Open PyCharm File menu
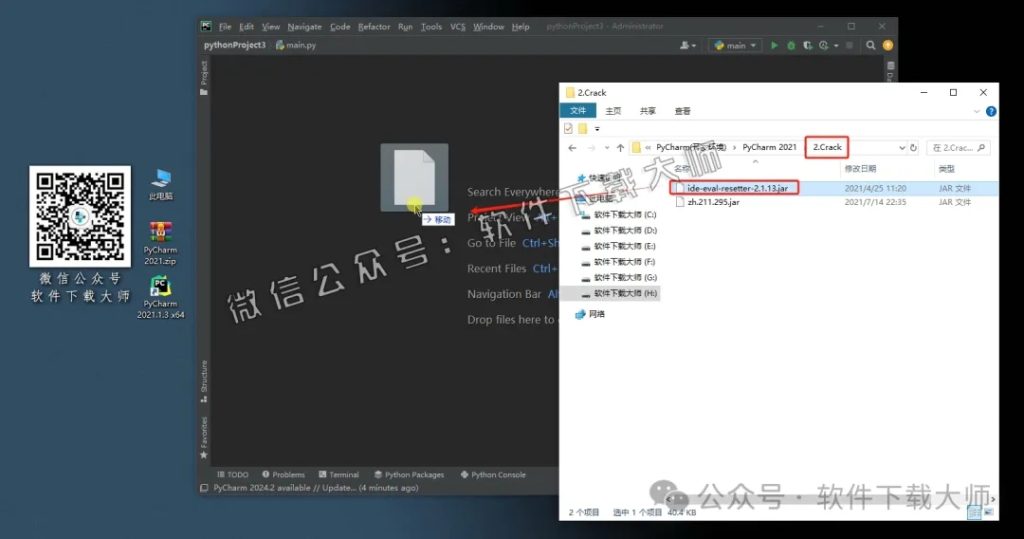This screenshot has height=539, width=1024. pyautogui.click(x=225, y=27)
